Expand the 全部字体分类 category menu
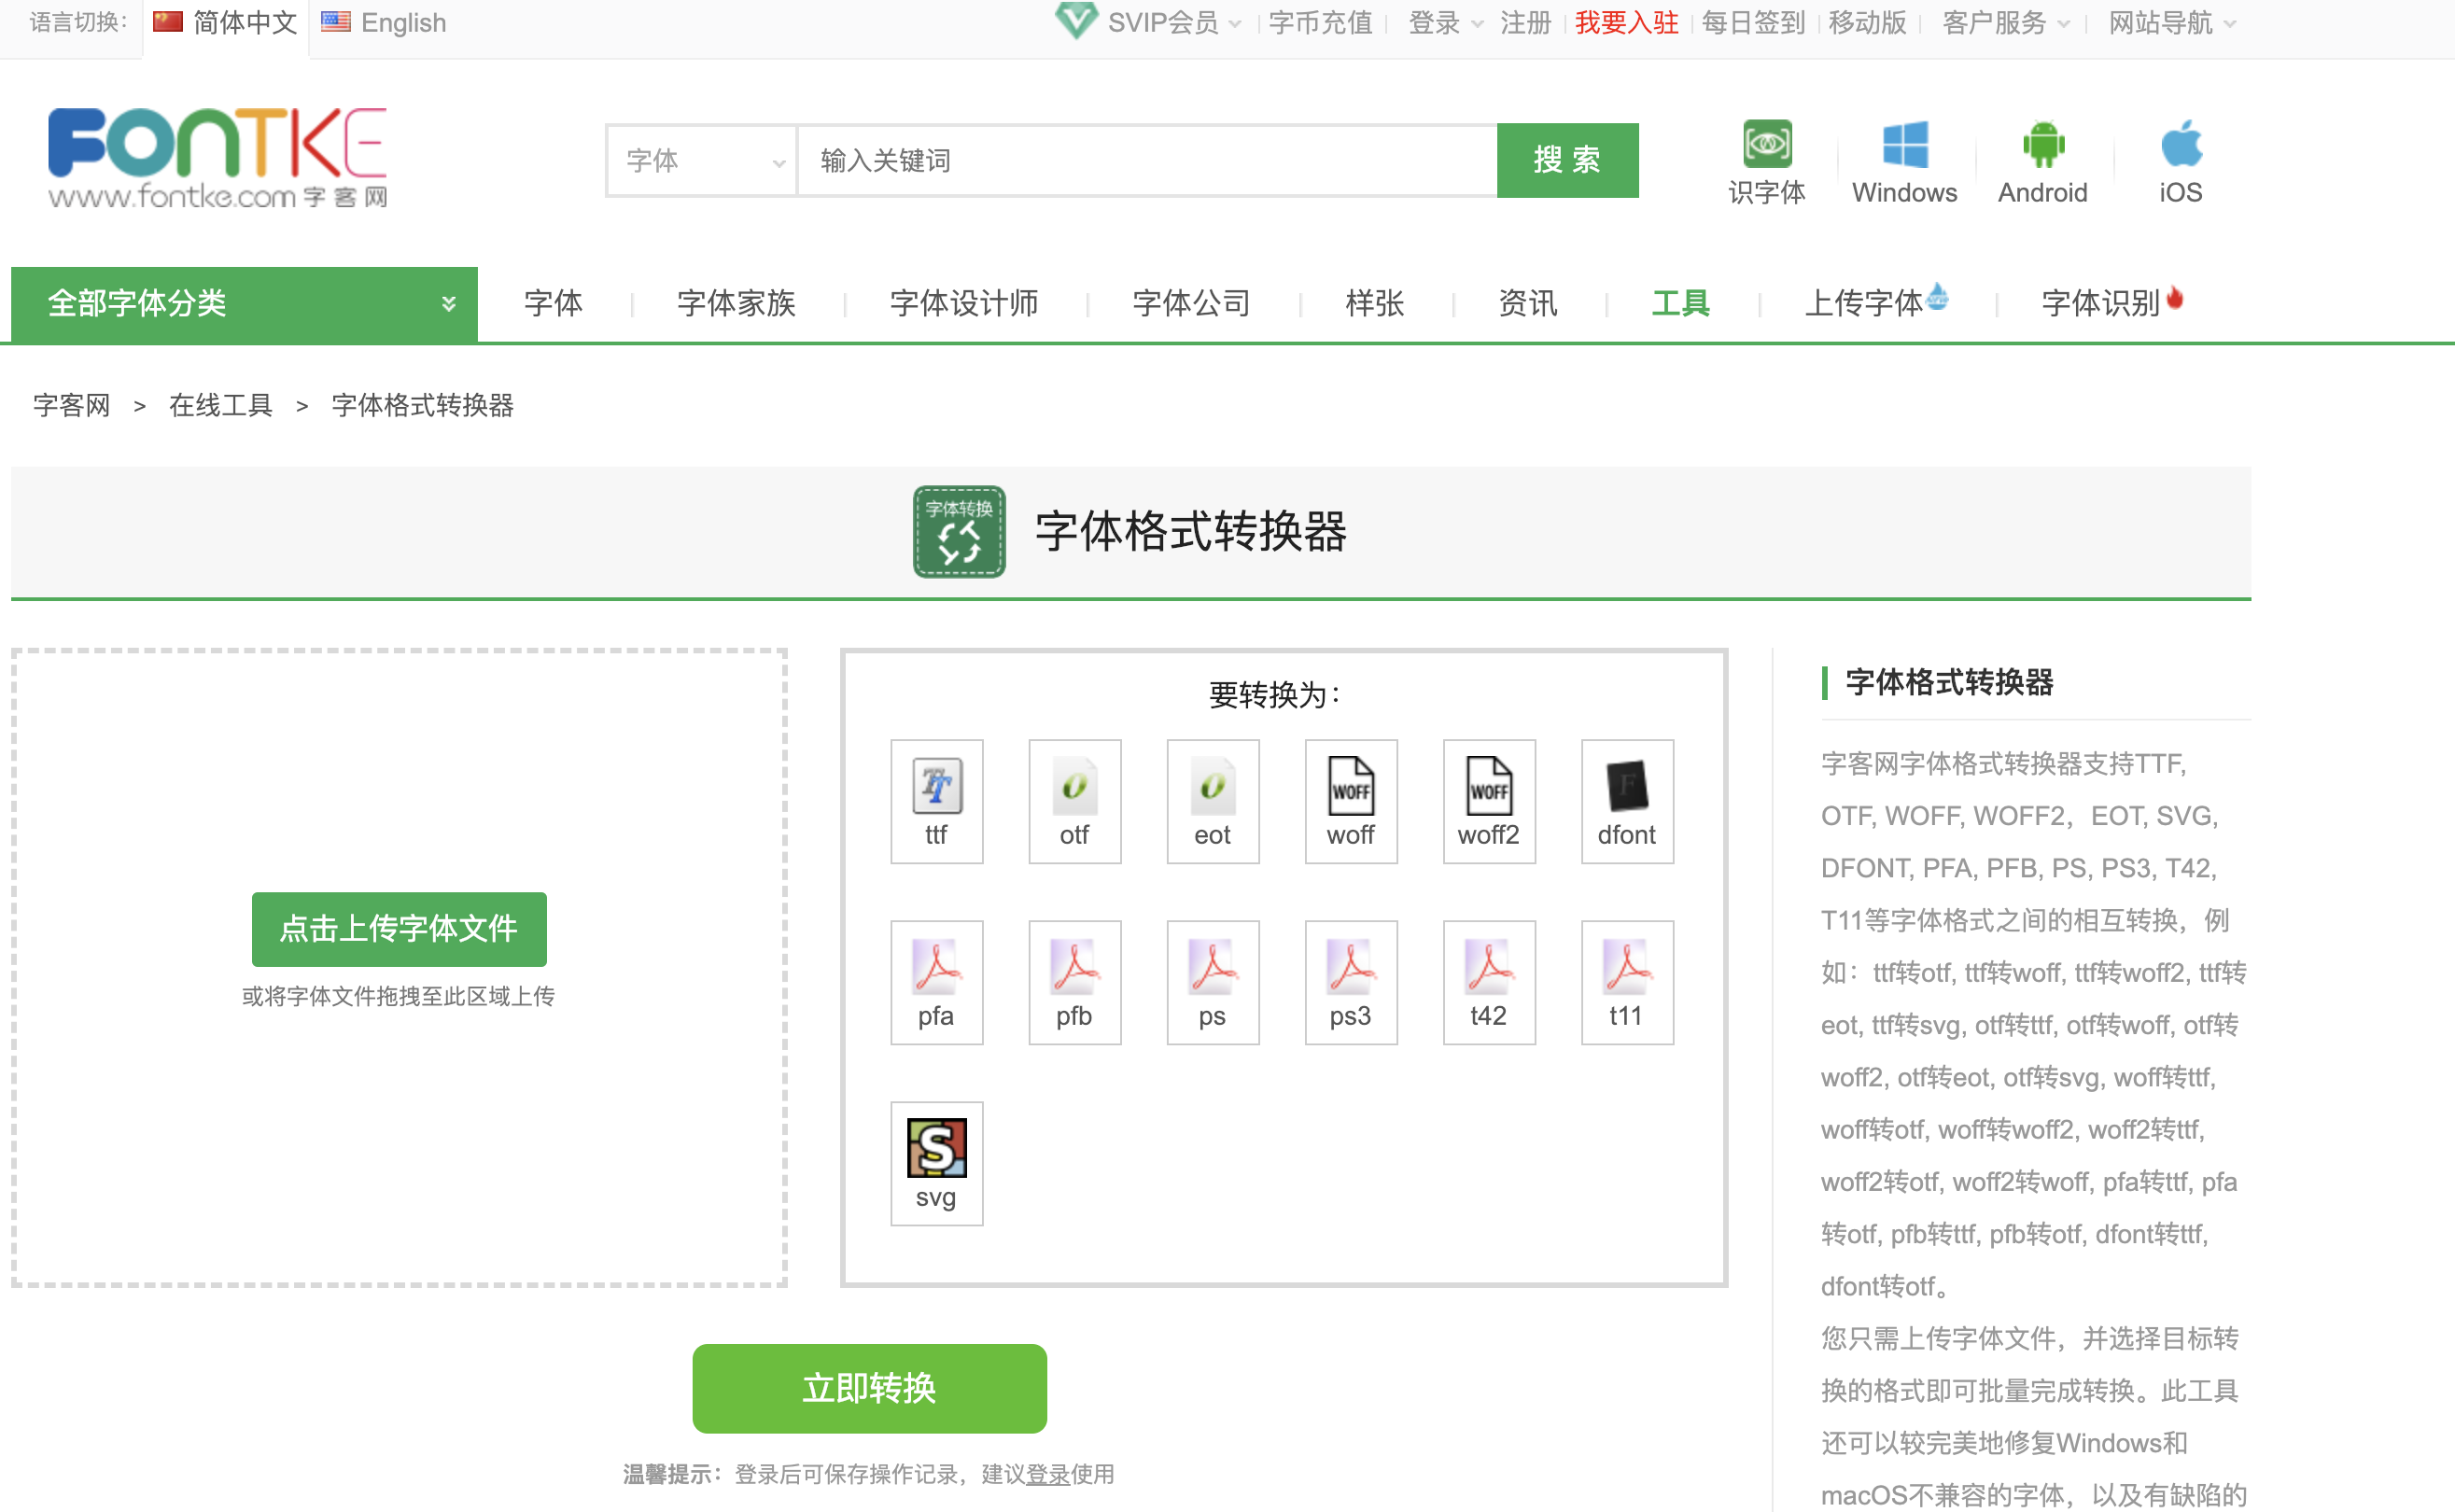This screenshot has width=2455, height=1512. 244,303
